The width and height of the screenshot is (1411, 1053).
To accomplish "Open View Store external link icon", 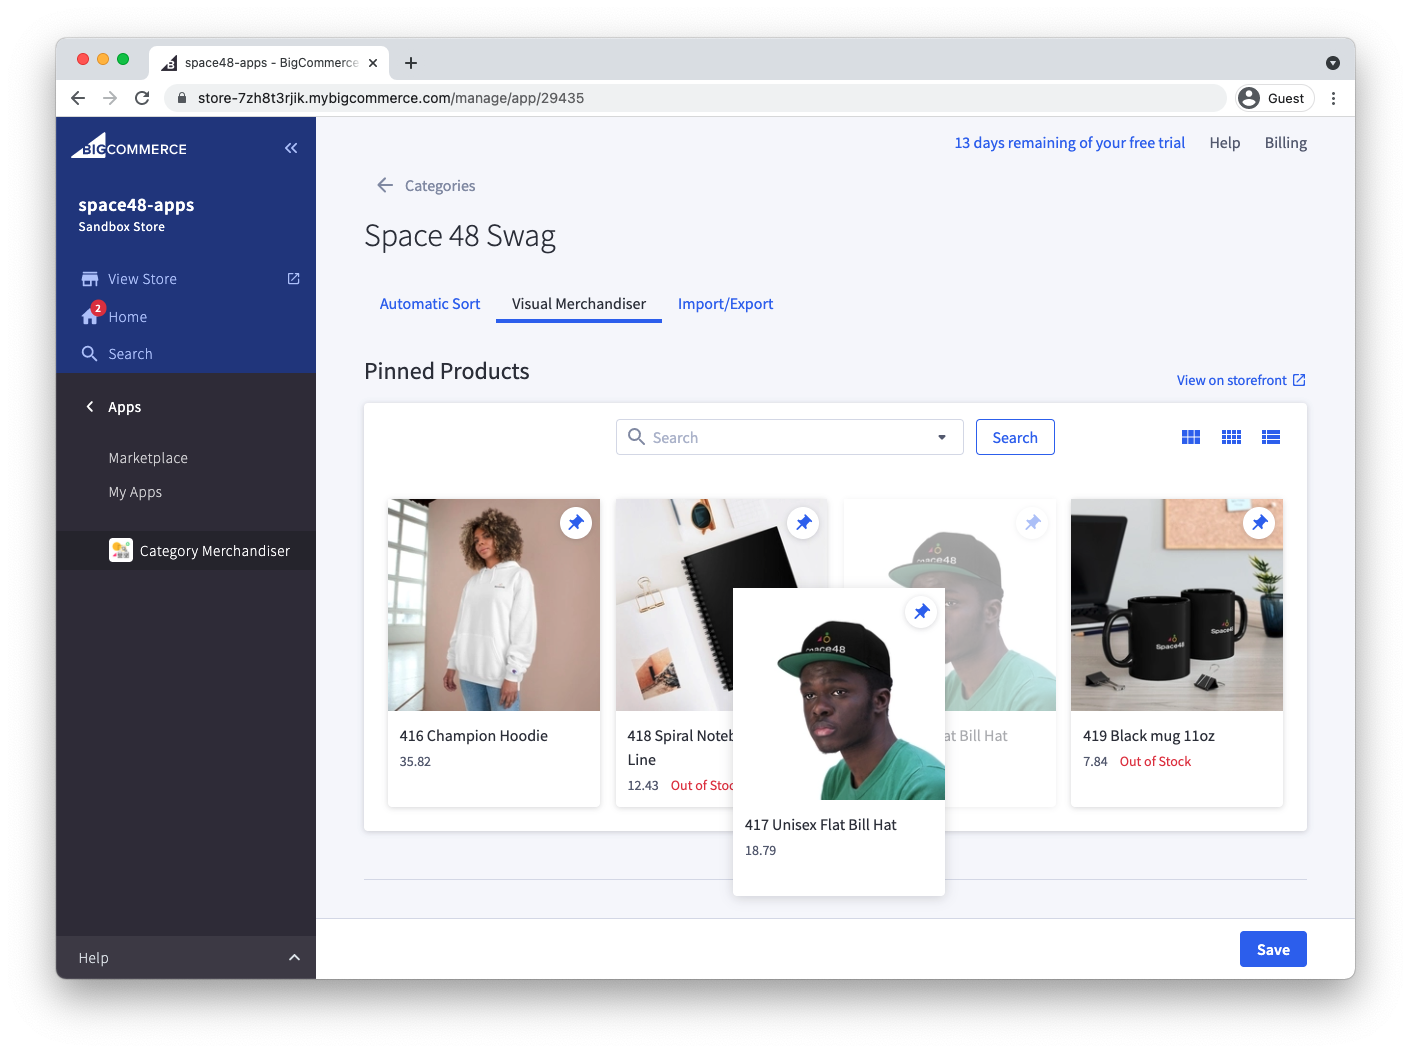I will (x=293, y=278).
